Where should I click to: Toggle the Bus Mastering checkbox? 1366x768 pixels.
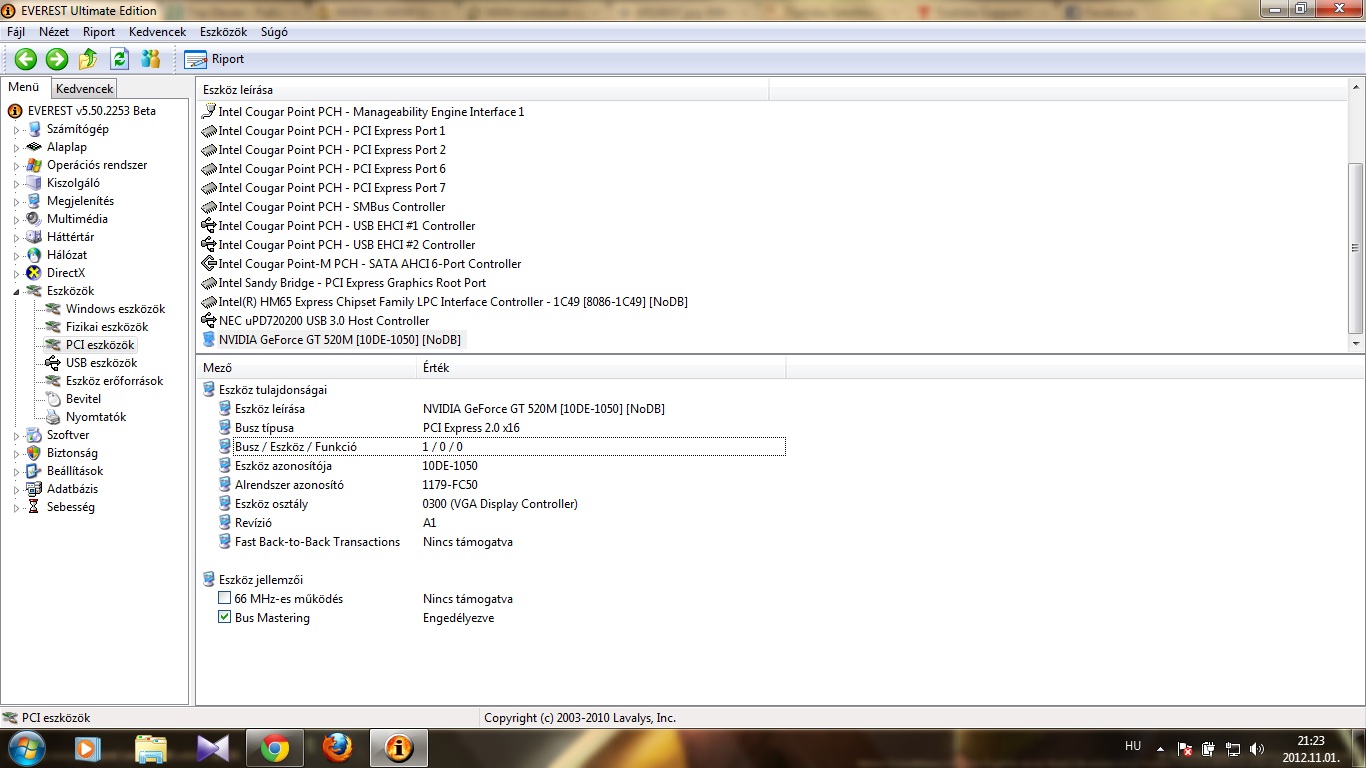tap(224, 618)
